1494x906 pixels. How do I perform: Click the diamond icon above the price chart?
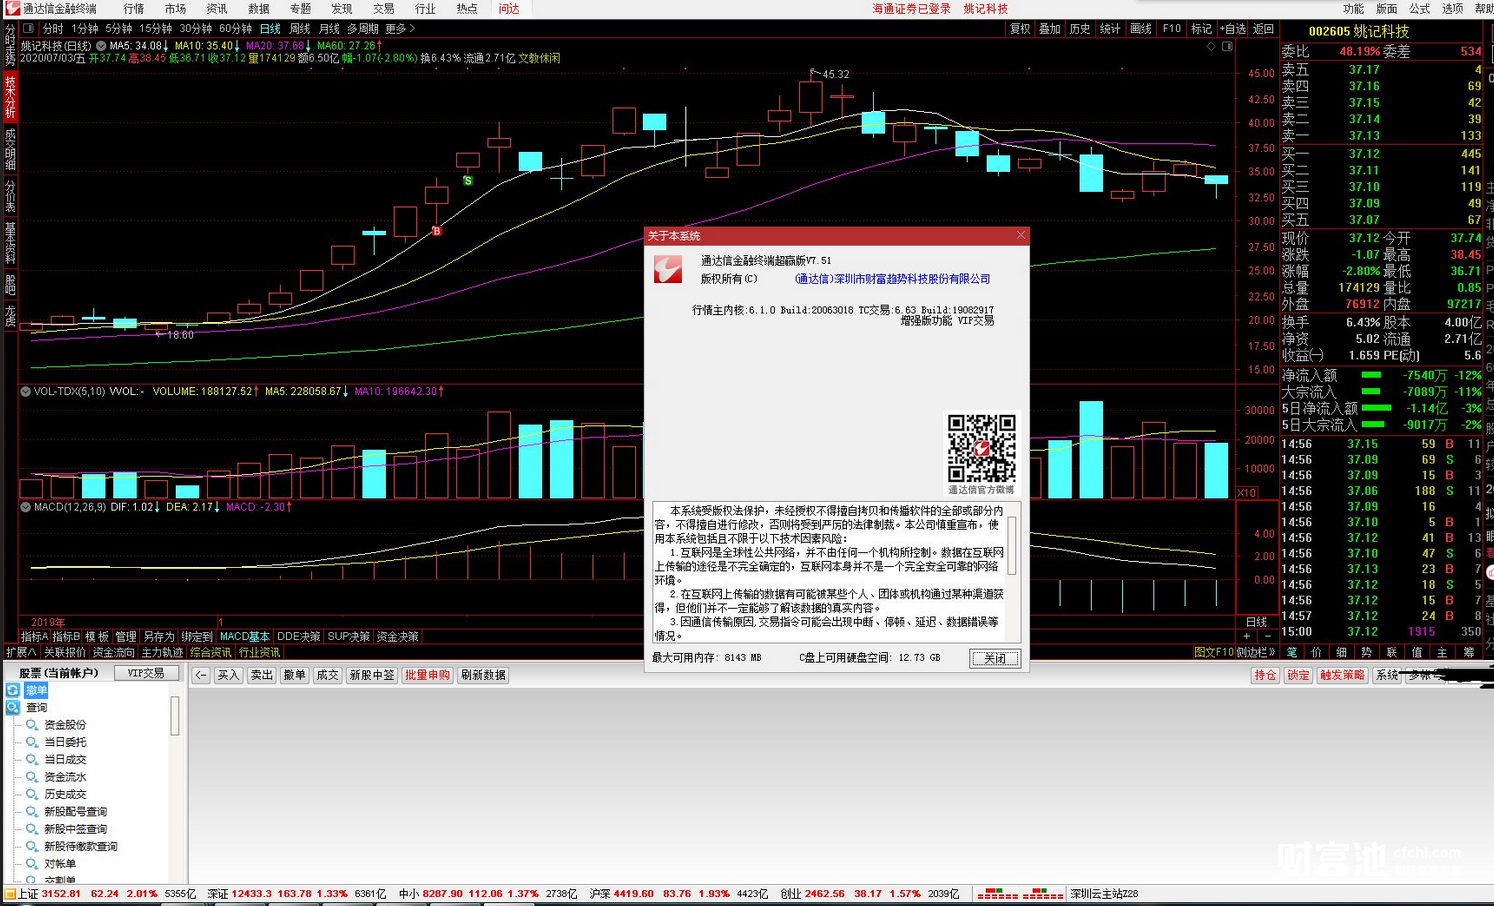(x=1212, y=46)
